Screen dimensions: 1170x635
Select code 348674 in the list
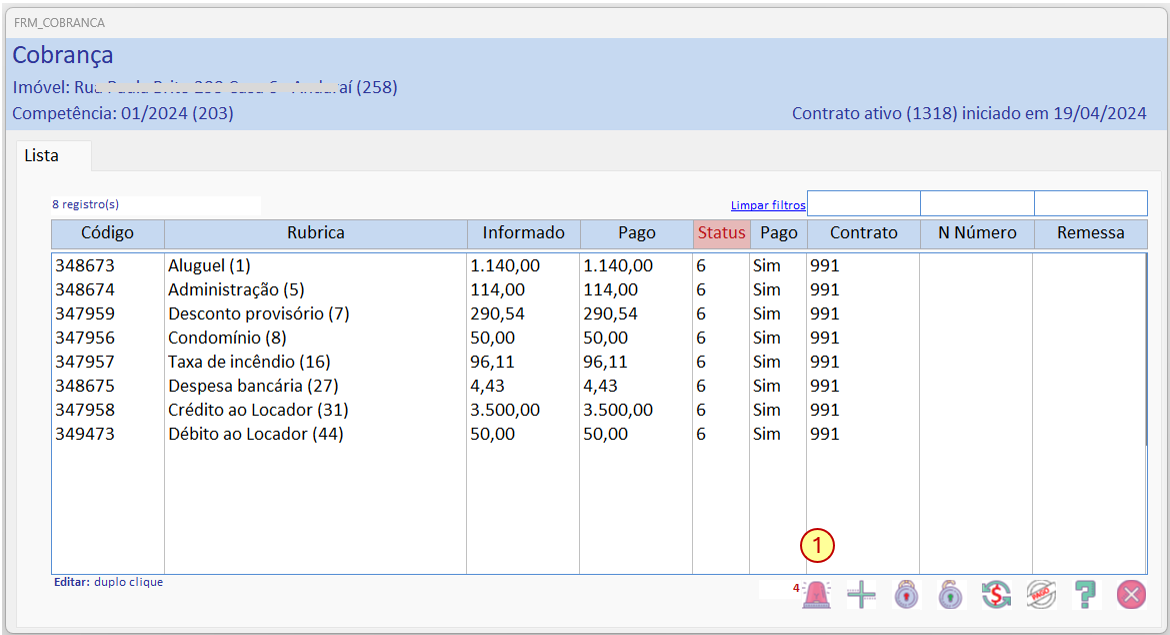pos(85,290)
